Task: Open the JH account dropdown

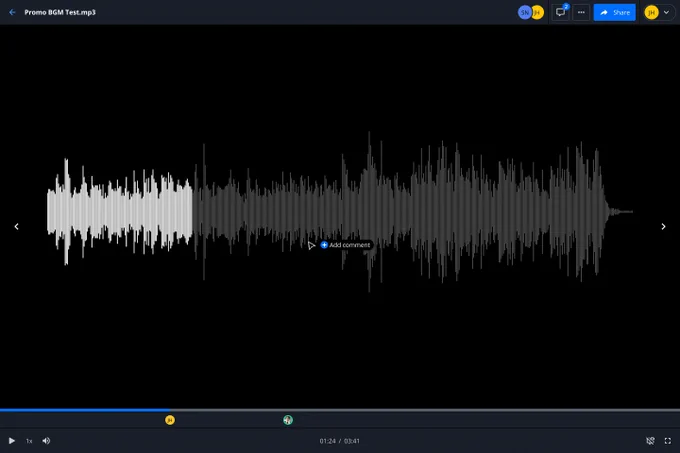Action: click(659, 12)
